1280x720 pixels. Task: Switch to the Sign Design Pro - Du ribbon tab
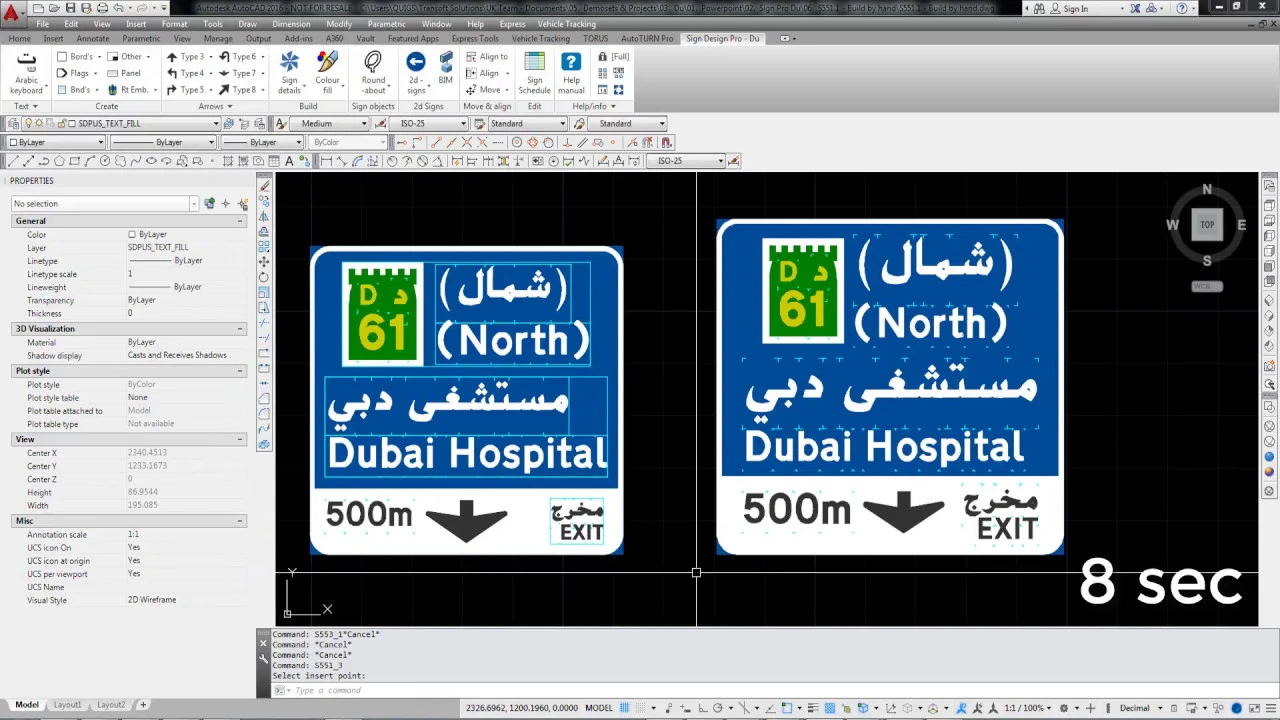(x=722, y=39)
